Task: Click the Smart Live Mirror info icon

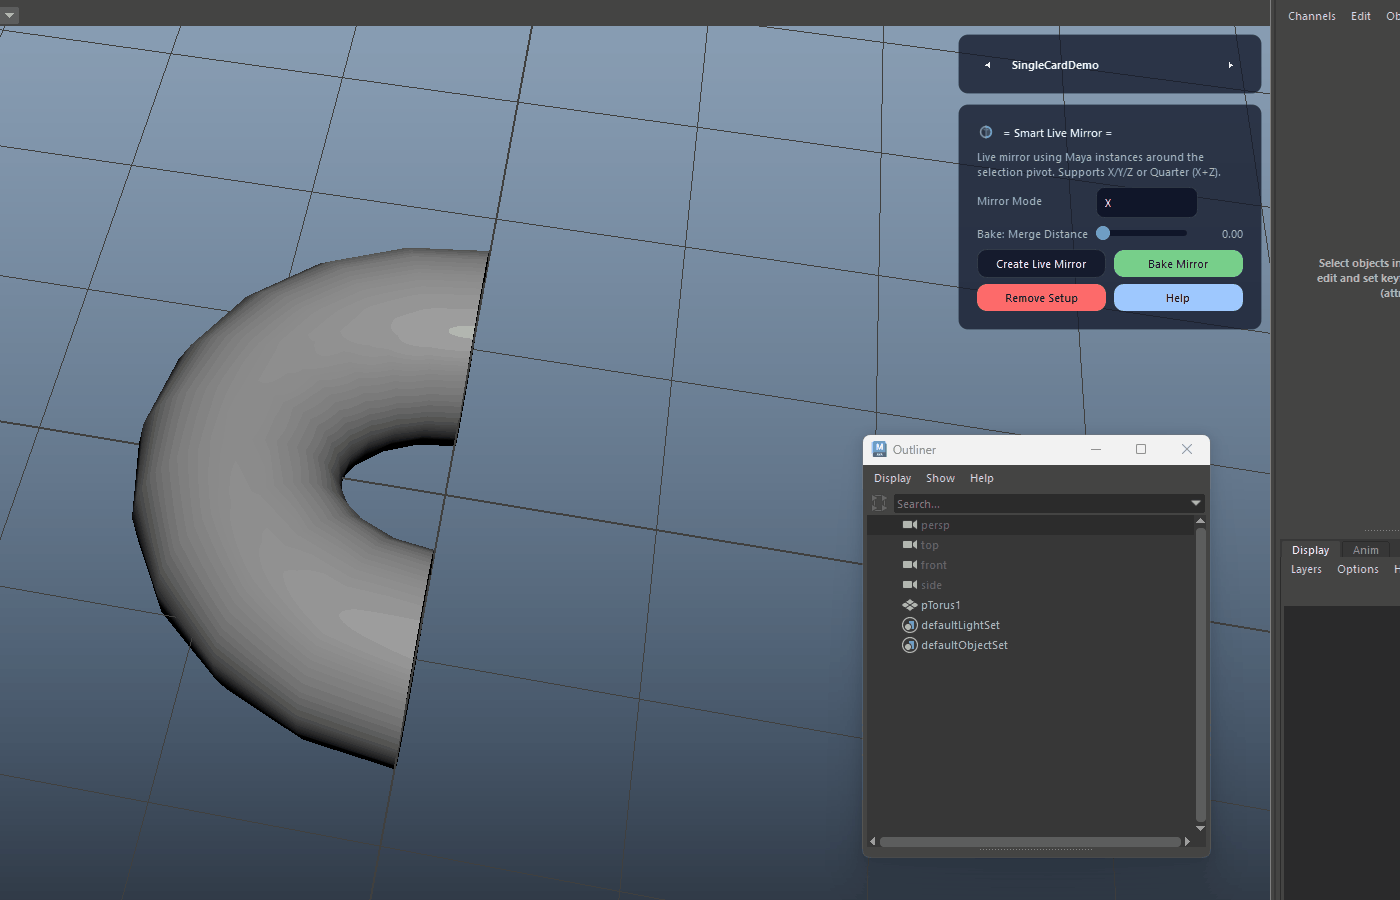Action: click(x=986, y=132)
